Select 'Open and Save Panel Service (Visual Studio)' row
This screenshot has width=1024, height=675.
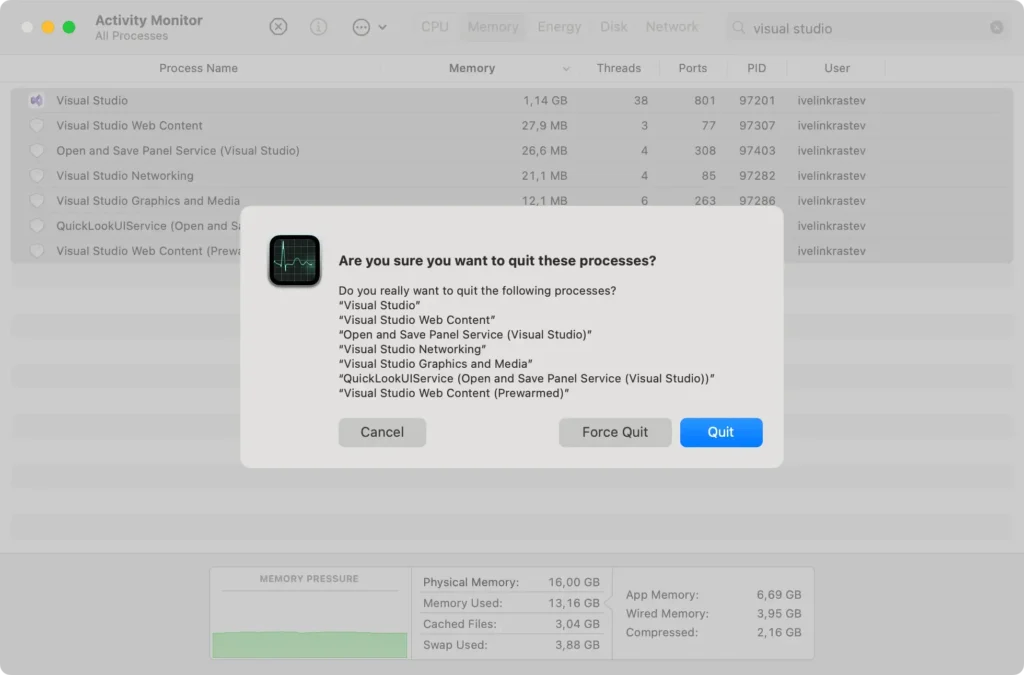click(512, 150)
